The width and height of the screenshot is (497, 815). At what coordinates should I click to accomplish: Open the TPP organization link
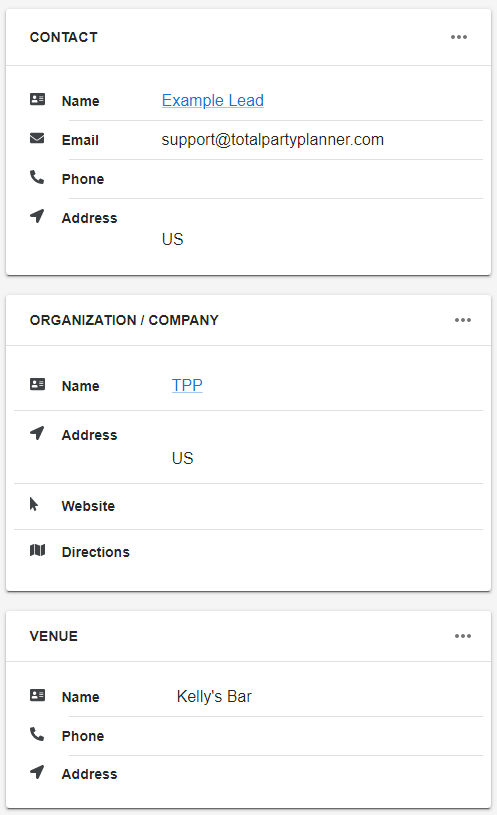187,385
